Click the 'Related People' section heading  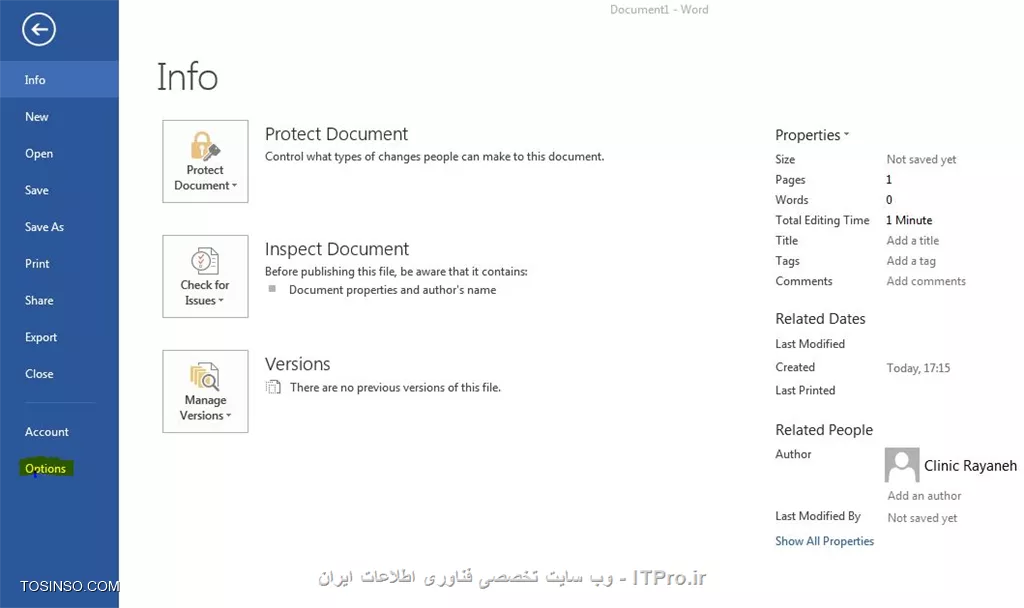tap(824, 430)
